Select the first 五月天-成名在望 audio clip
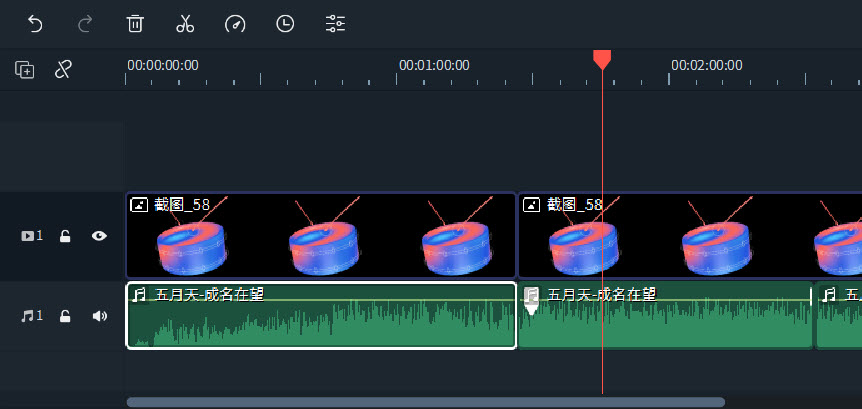The image size is (862, 409). point(321,316)
